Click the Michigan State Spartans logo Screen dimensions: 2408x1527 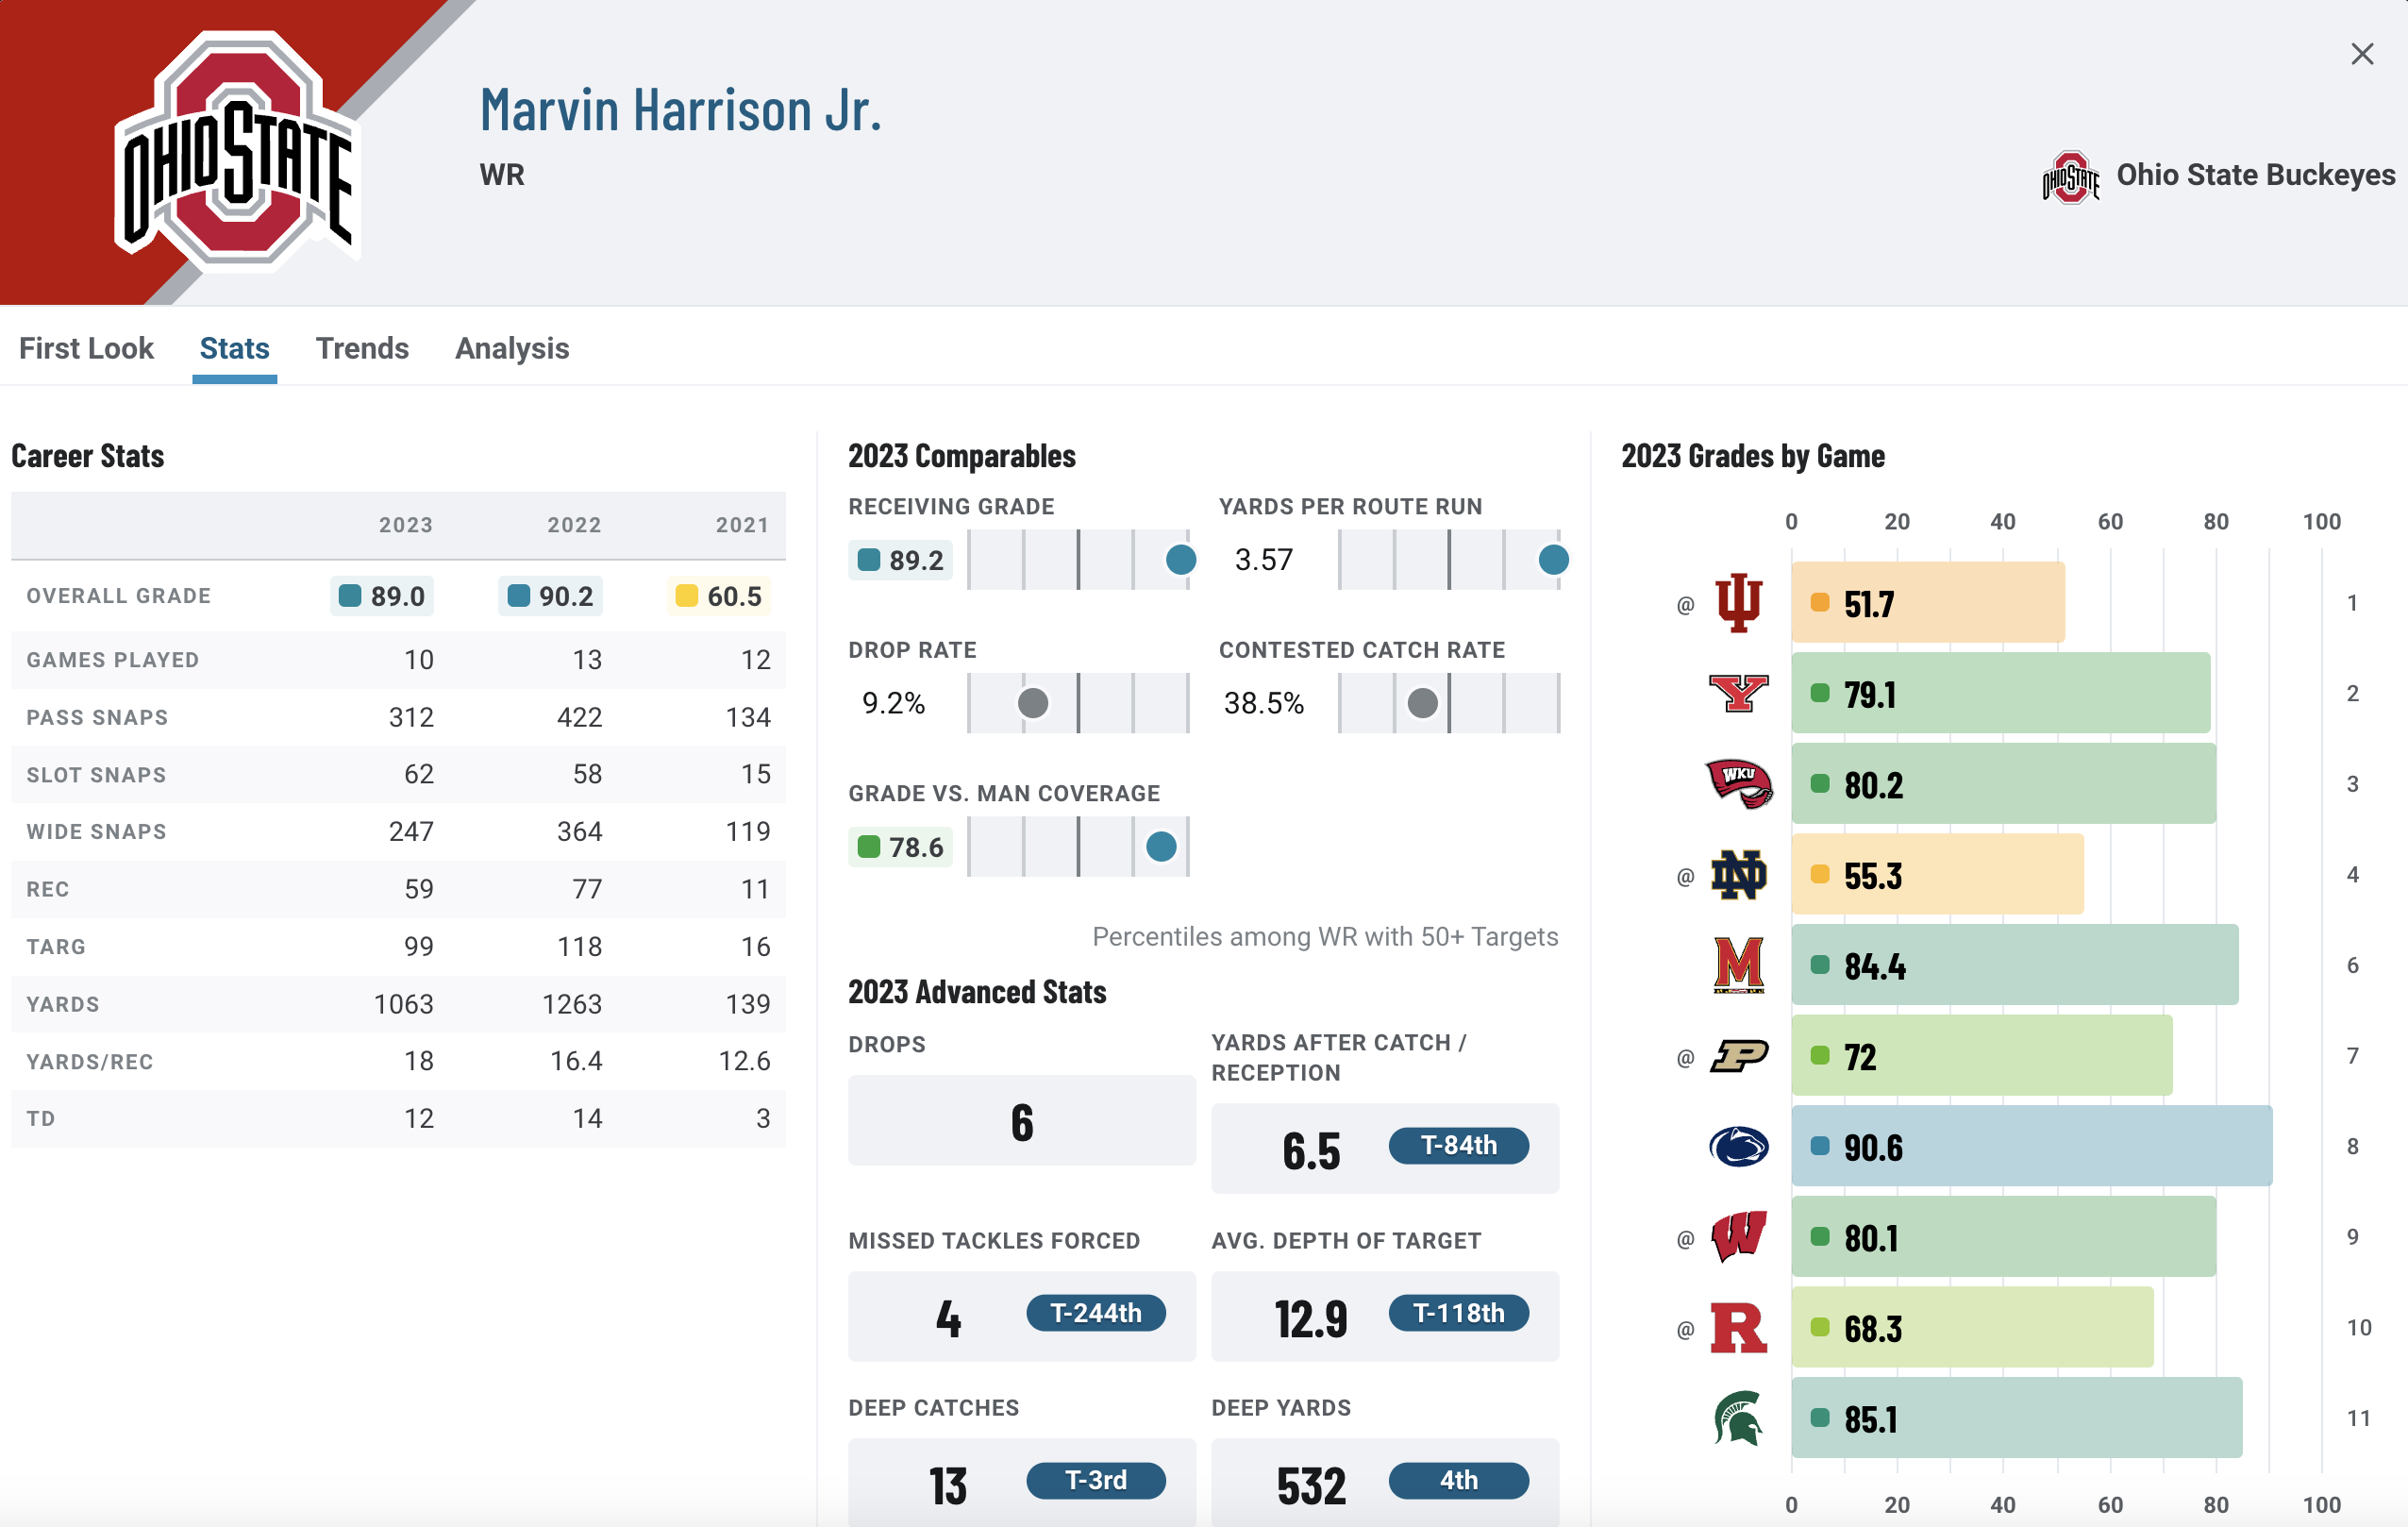[1738, 1418]
